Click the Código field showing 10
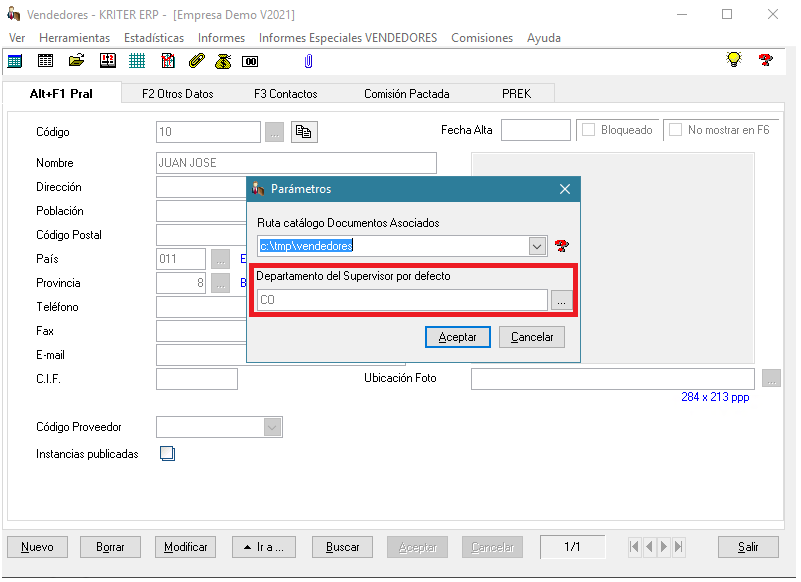This screenshot has width=801, height=582. point(208,132)
